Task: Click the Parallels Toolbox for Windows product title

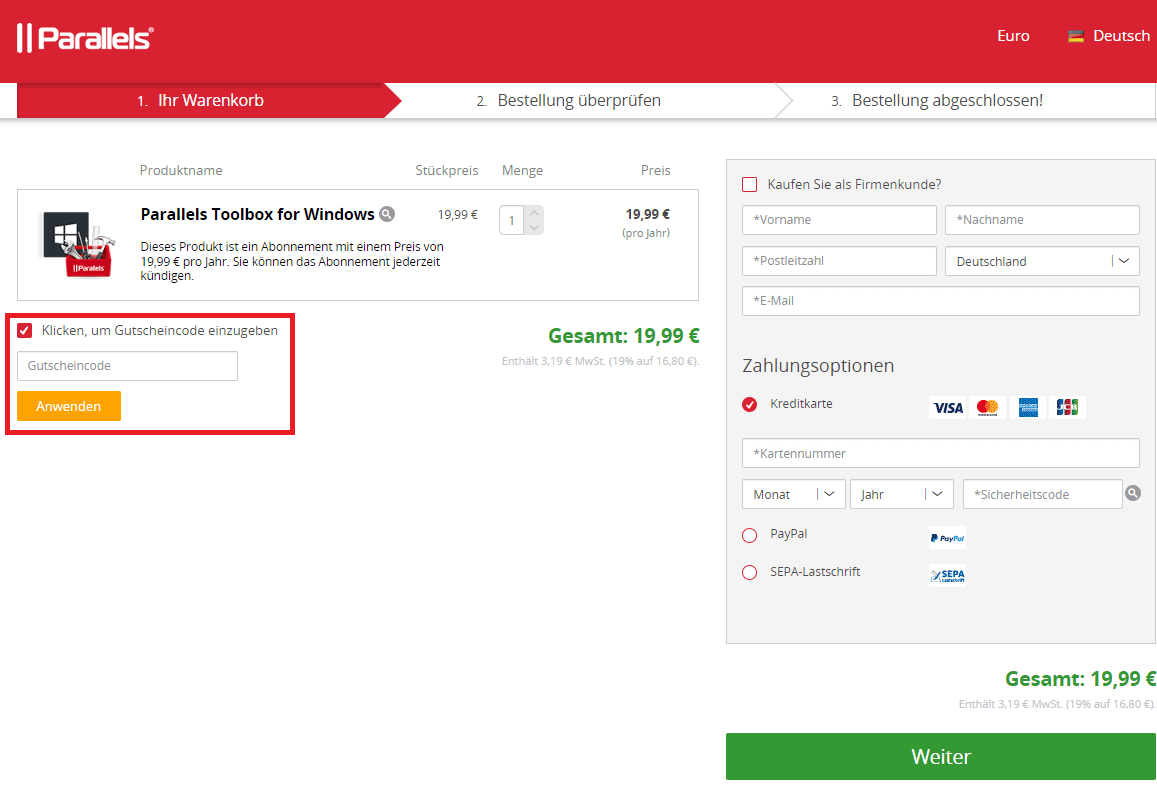Action: (258, 214)
